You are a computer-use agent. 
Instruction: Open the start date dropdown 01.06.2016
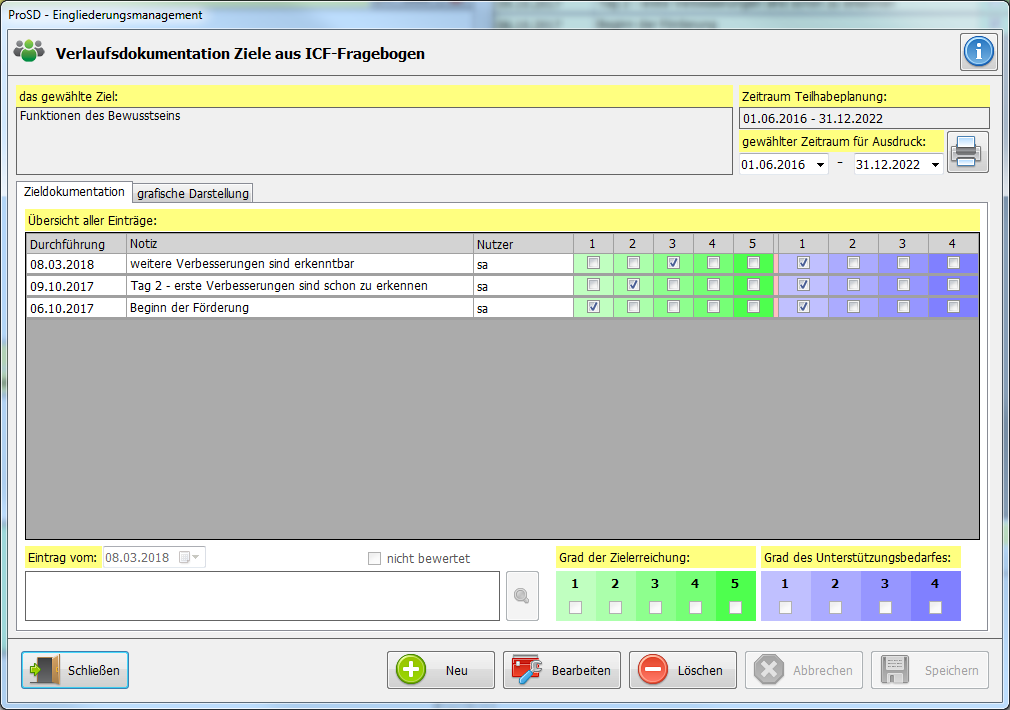tap(821, 165)
